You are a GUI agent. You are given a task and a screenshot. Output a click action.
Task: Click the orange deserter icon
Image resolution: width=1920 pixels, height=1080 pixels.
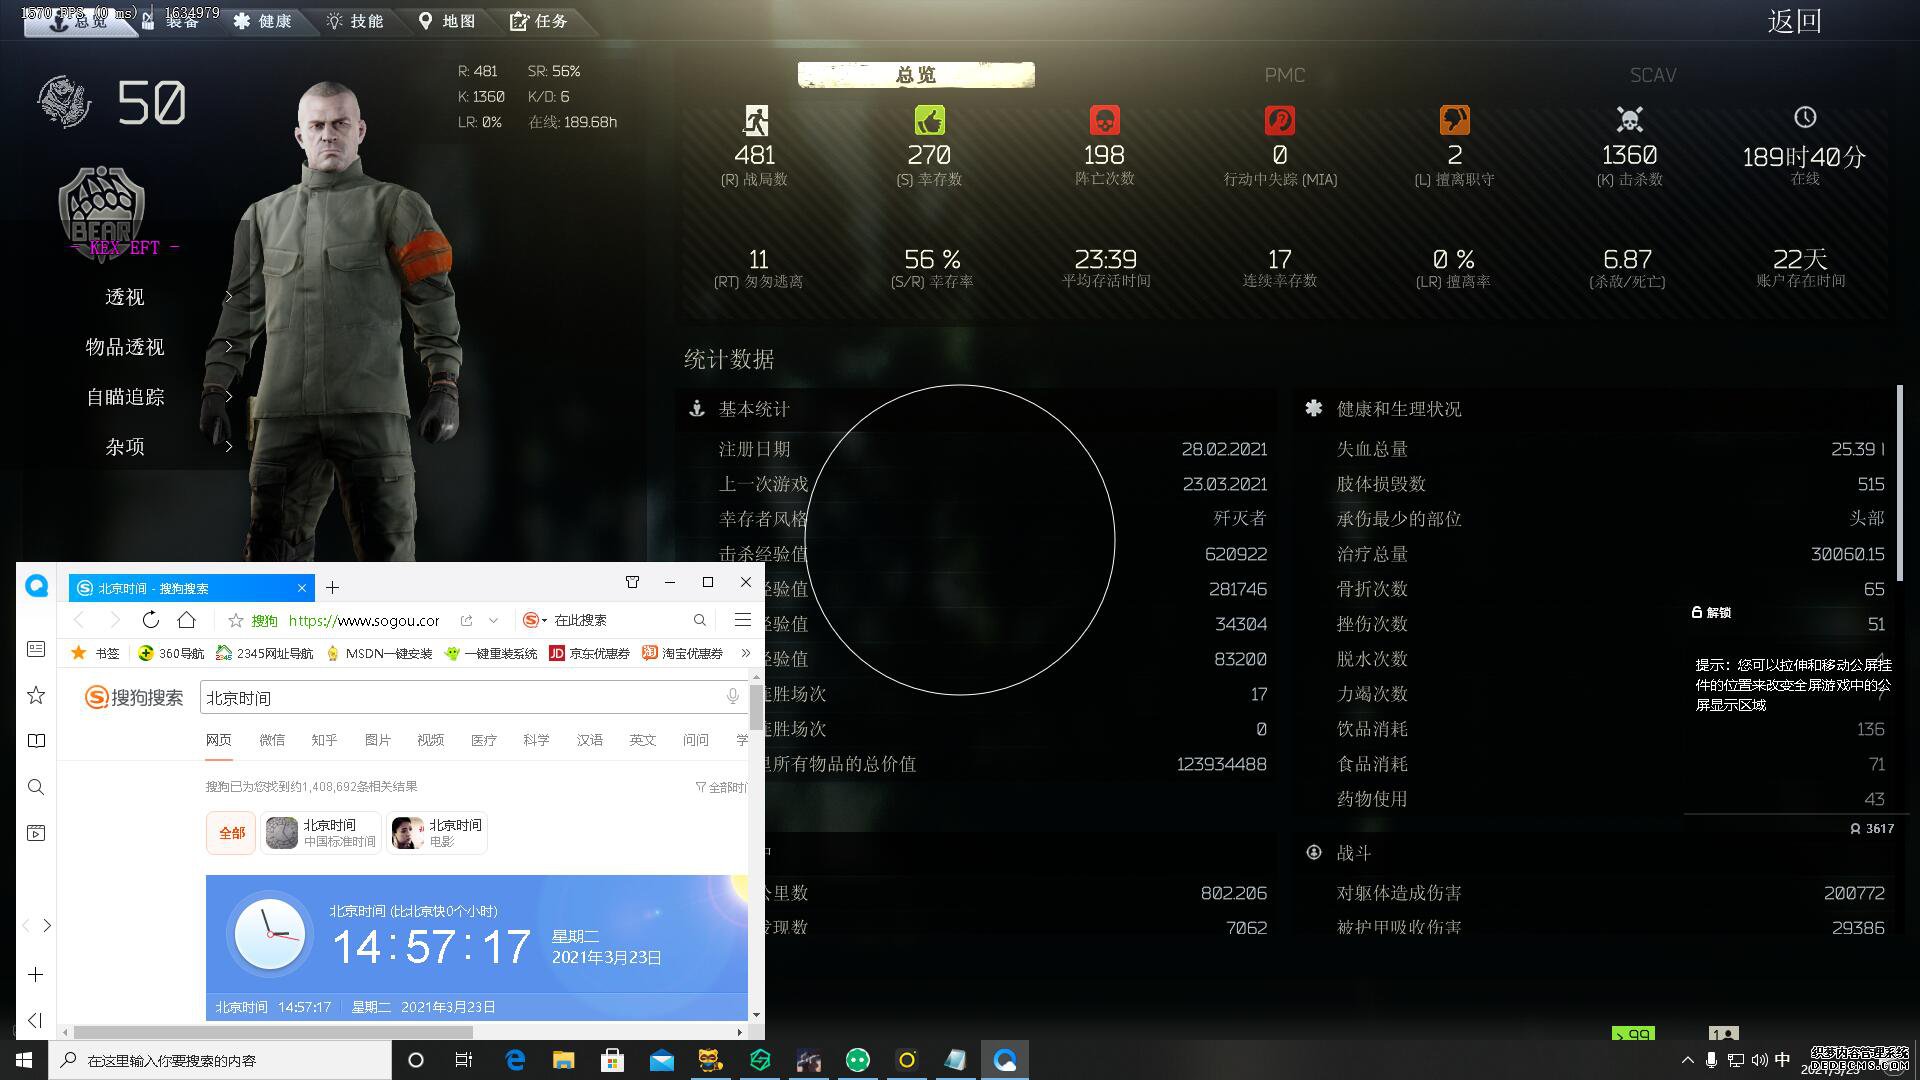(x=1455, y=121)
